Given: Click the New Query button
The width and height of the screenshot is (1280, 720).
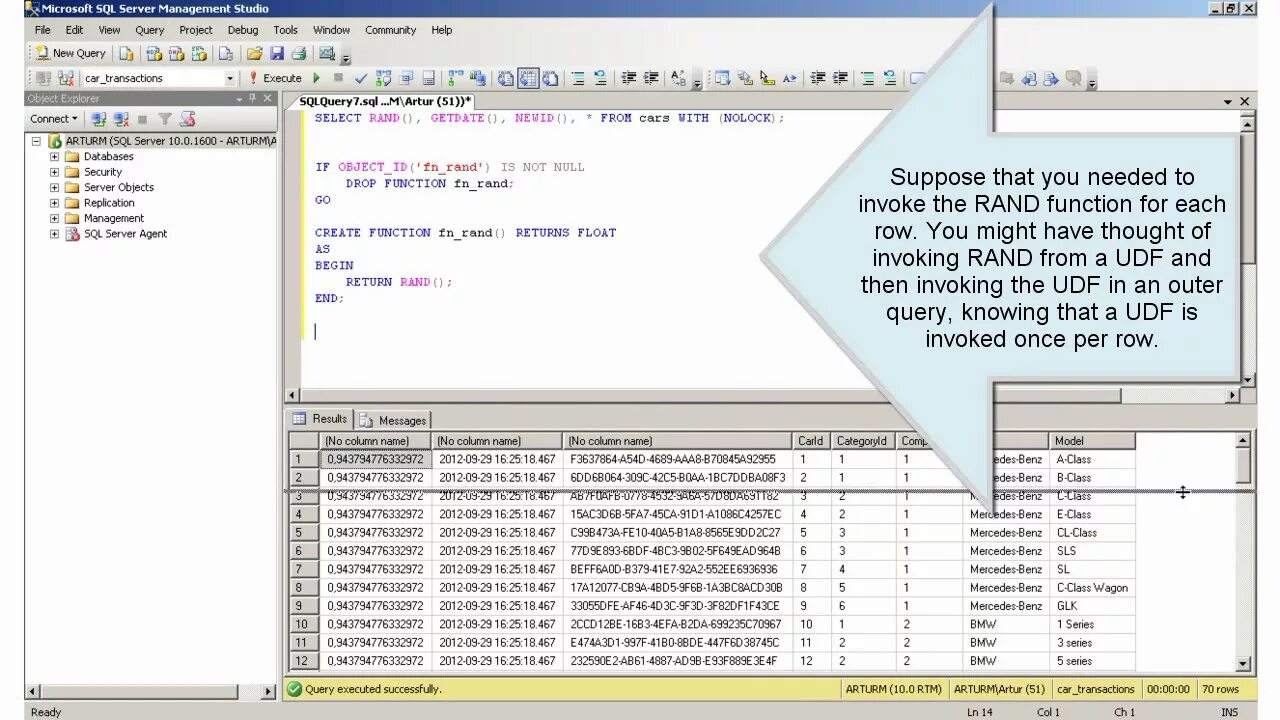Looking at the screenshot, I should pos(70,53).
